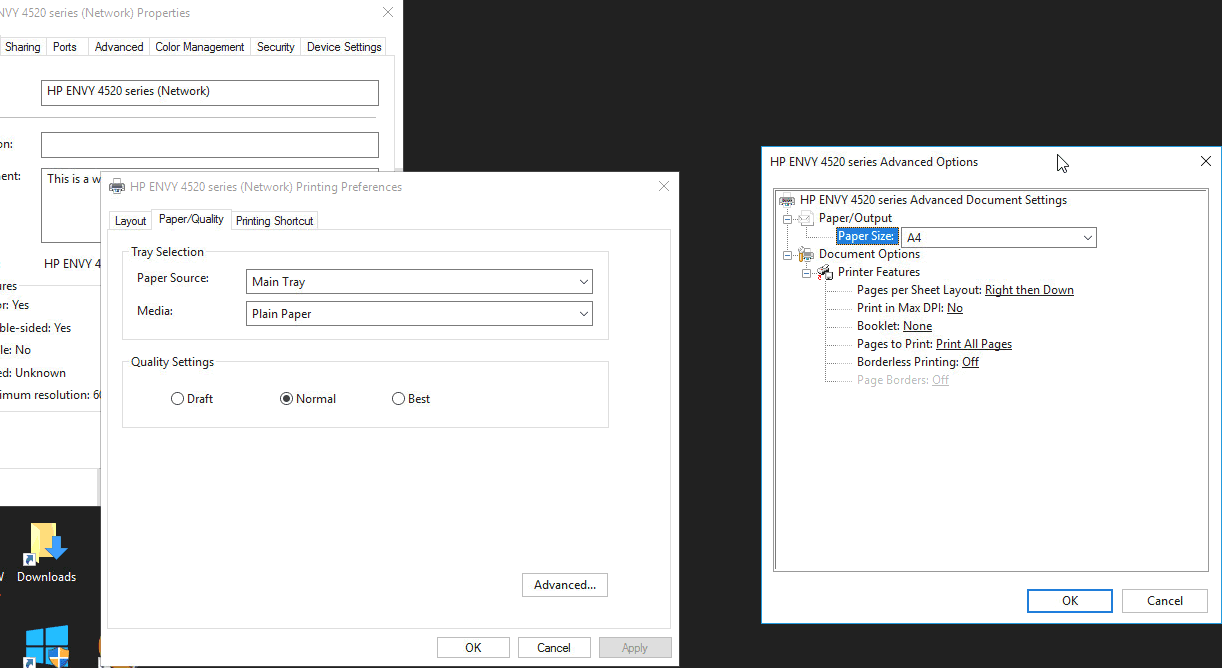Screen dimensions: 1222x668
Task: Open the Paper Size A4 dropdown
Action: tap(998, 238)
